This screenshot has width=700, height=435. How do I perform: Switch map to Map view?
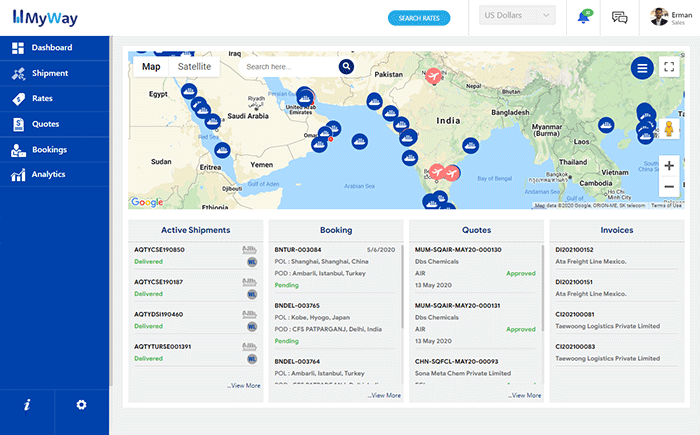tap(151, 67)
